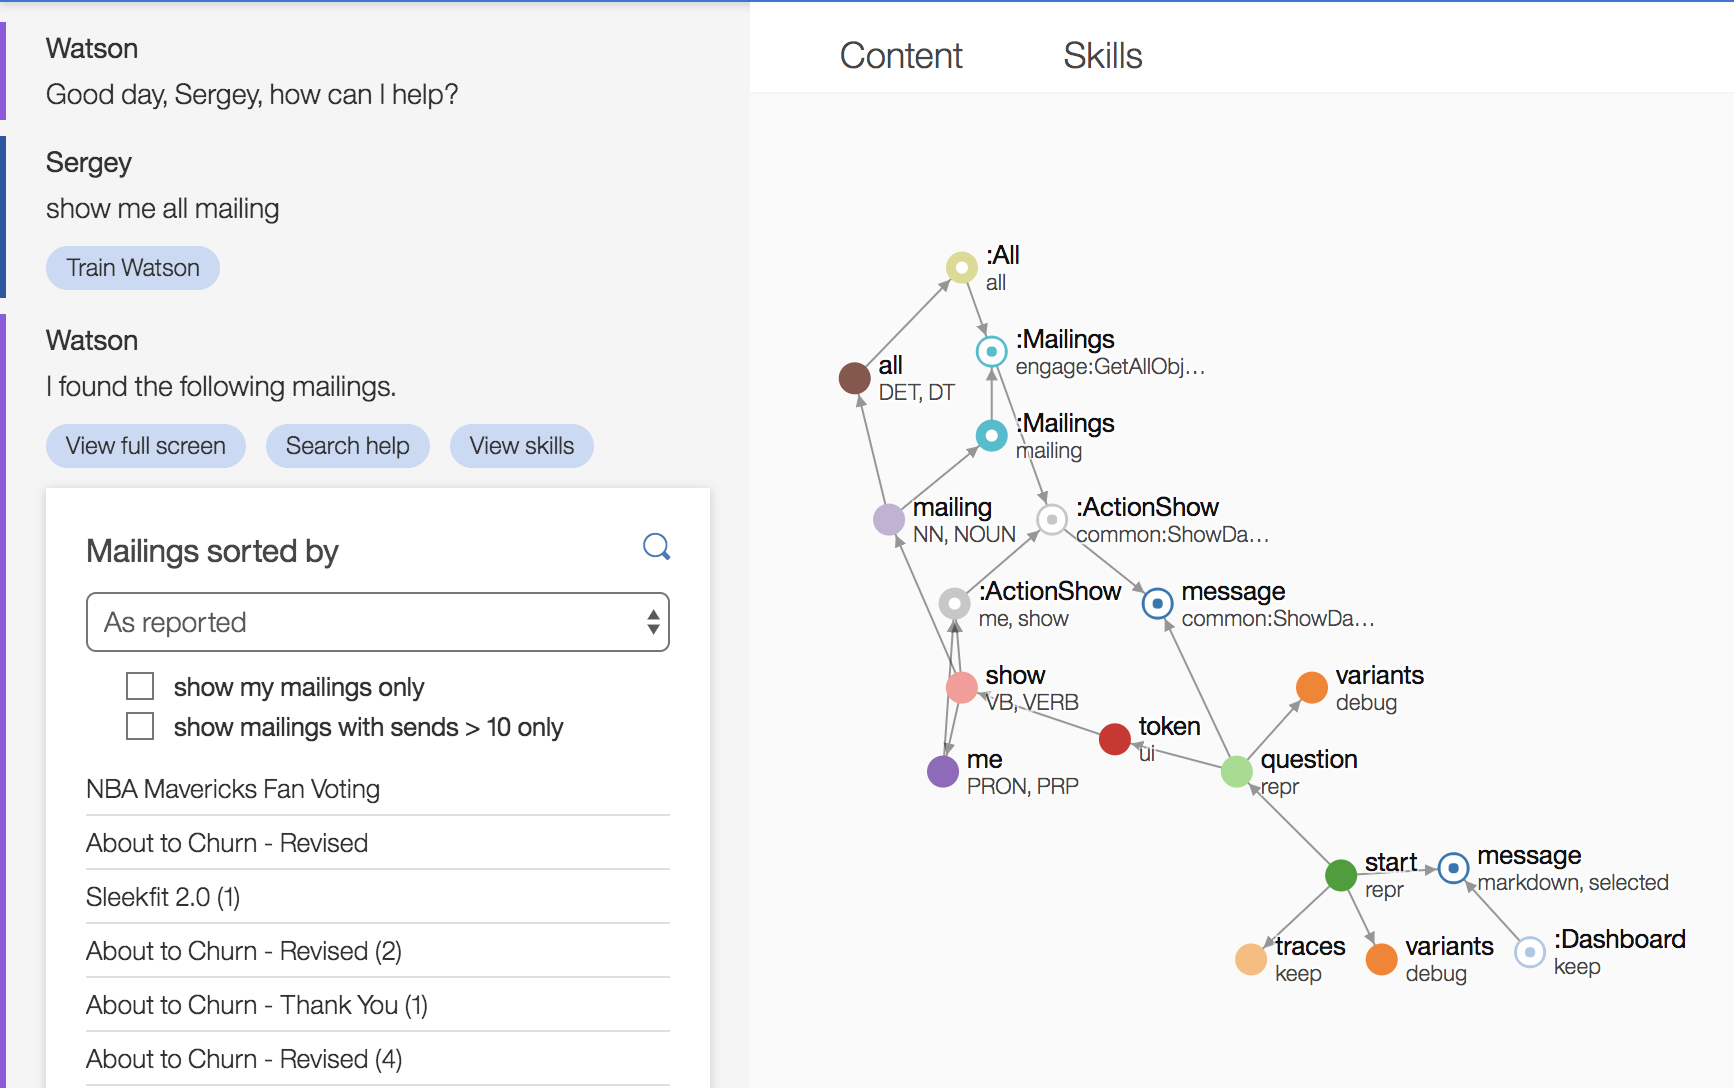Select the yellow :All node circle
The height and width of the screenshot is (1088, 1734).
pos(961,267)
